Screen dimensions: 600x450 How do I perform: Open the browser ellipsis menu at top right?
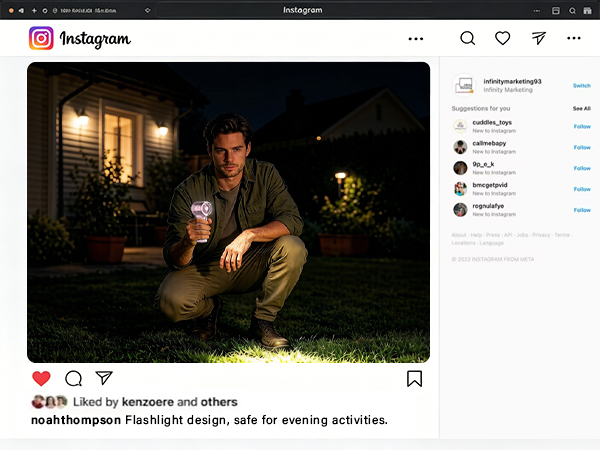coord(537,11)
